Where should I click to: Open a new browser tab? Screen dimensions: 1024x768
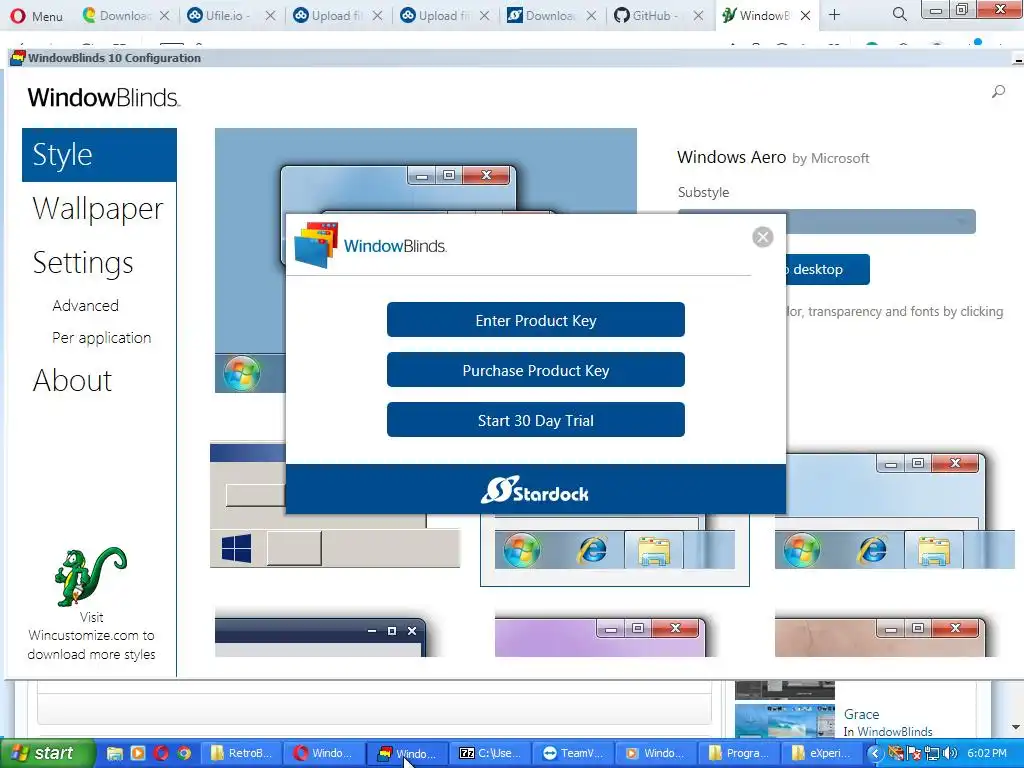(834, 15)
